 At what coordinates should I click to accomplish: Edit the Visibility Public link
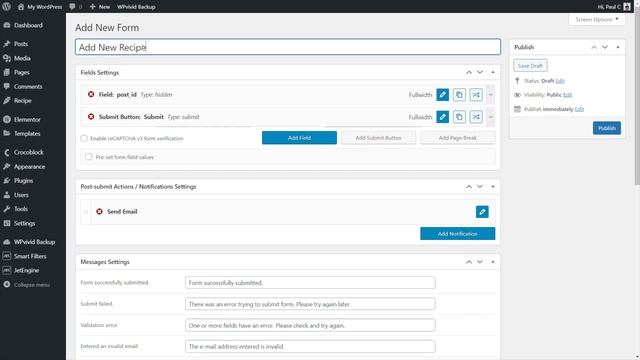tap(568, 95)
